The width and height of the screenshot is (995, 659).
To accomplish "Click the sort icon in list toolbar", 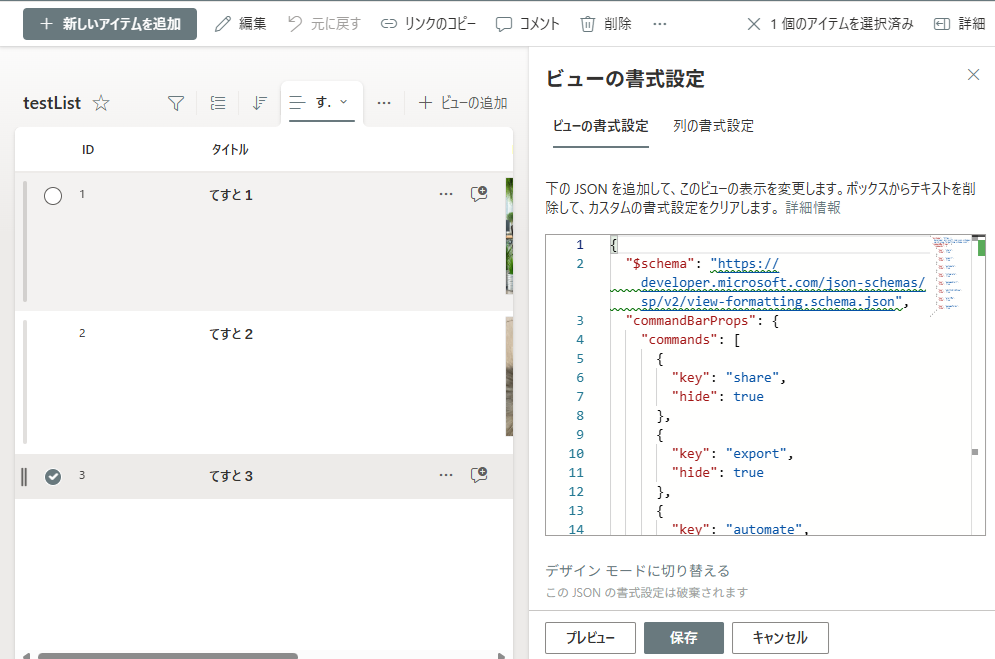I will [260, 103].
